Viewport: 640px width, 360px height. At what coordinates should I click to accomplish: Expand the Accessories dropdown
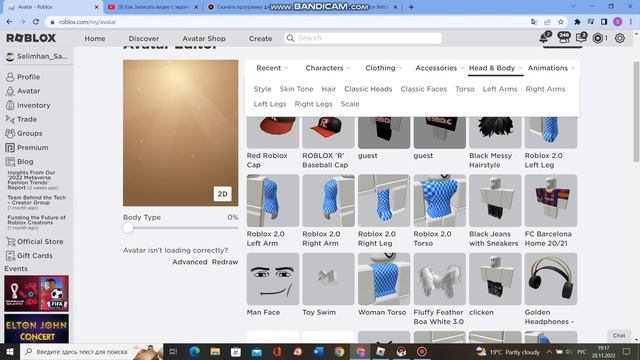(439, 68)
